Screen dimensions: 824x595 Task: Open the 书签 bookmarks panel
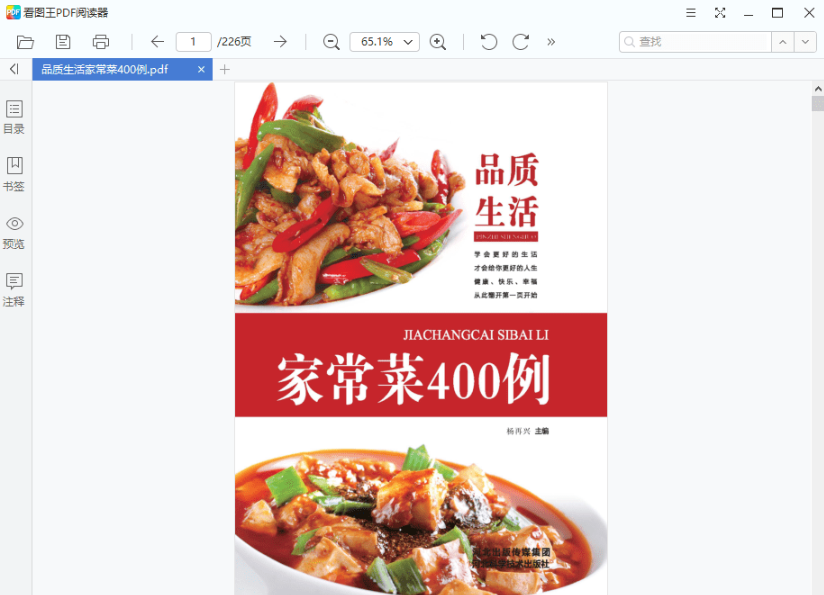coord(14,174)
